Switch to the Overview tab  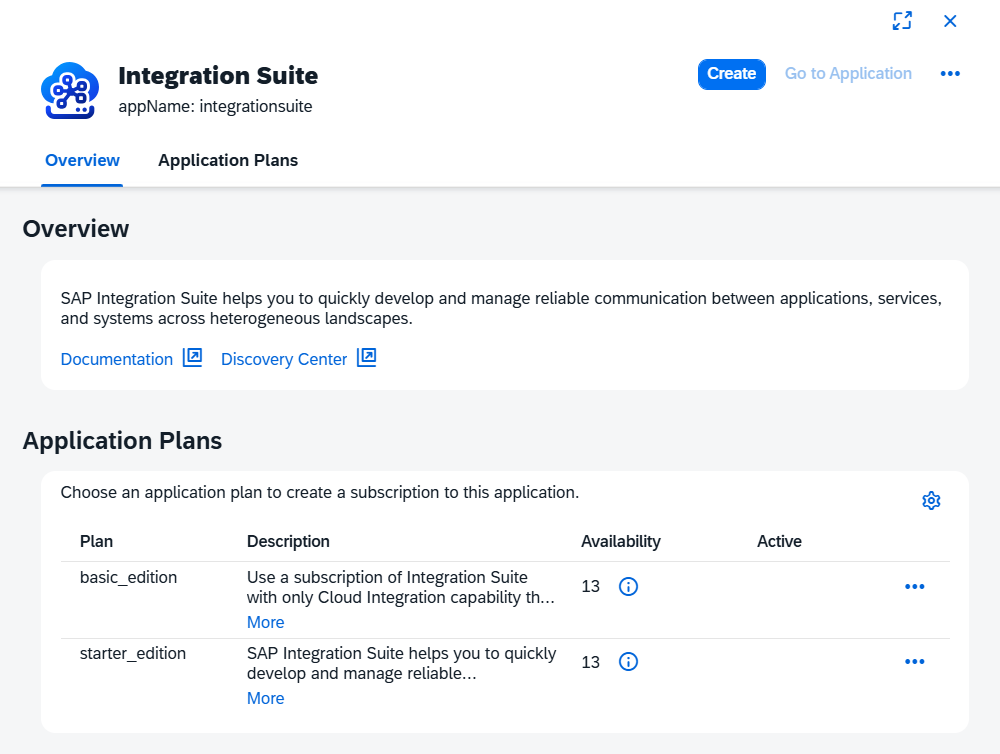tap(82, 161)
